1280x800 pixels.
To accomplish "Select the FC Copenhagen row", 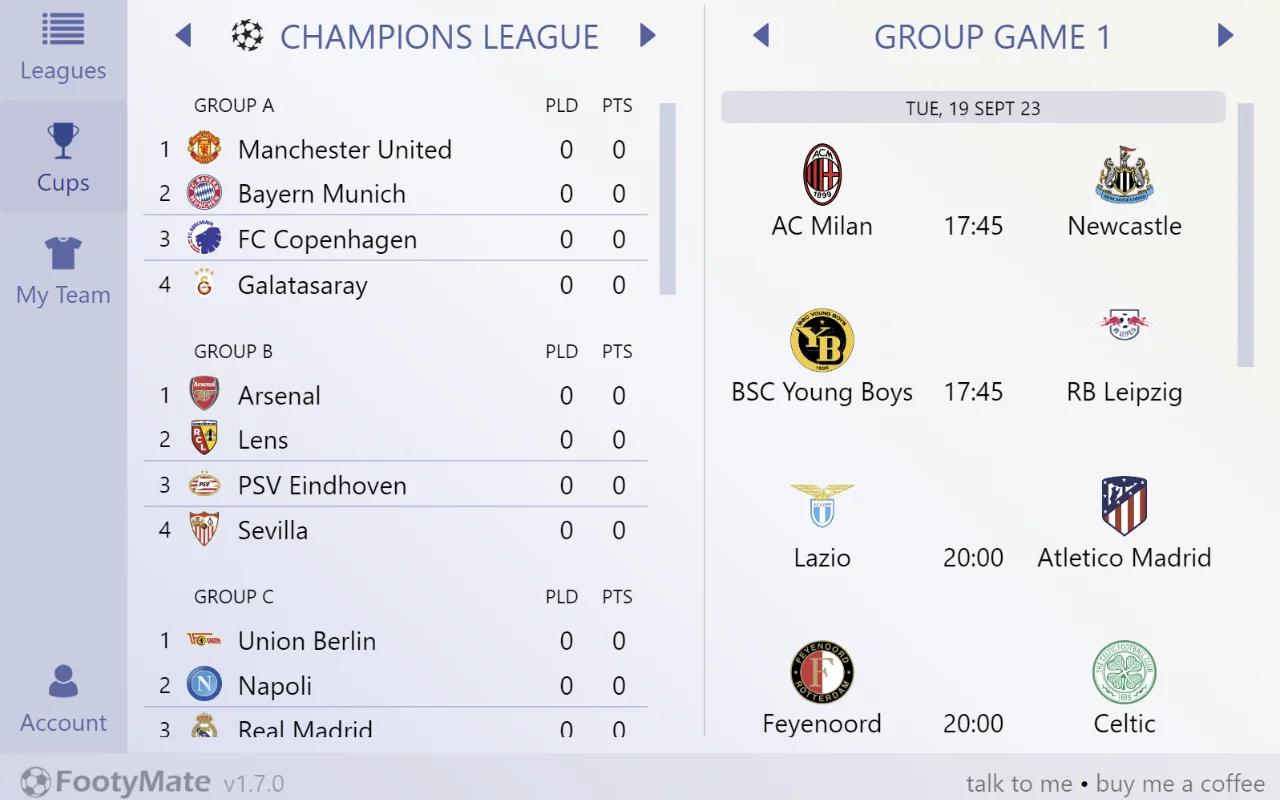I will [x=395, y=239].
